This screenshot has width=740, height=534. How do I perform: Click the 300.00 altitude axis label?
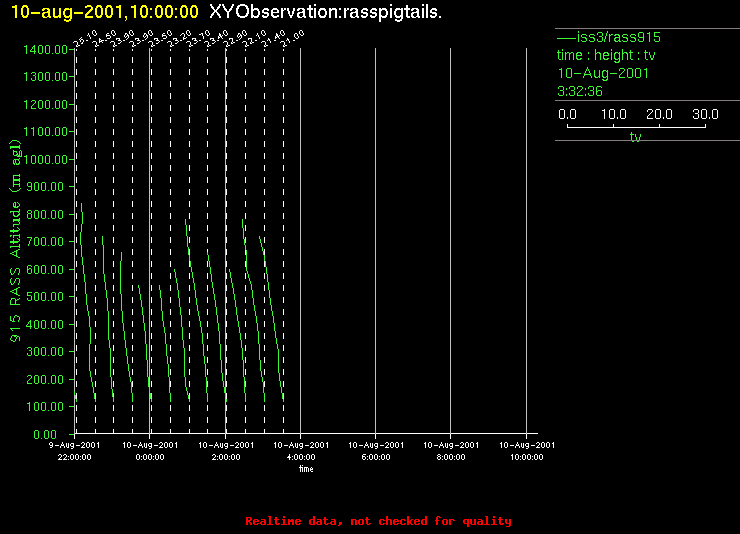point(45,352)
